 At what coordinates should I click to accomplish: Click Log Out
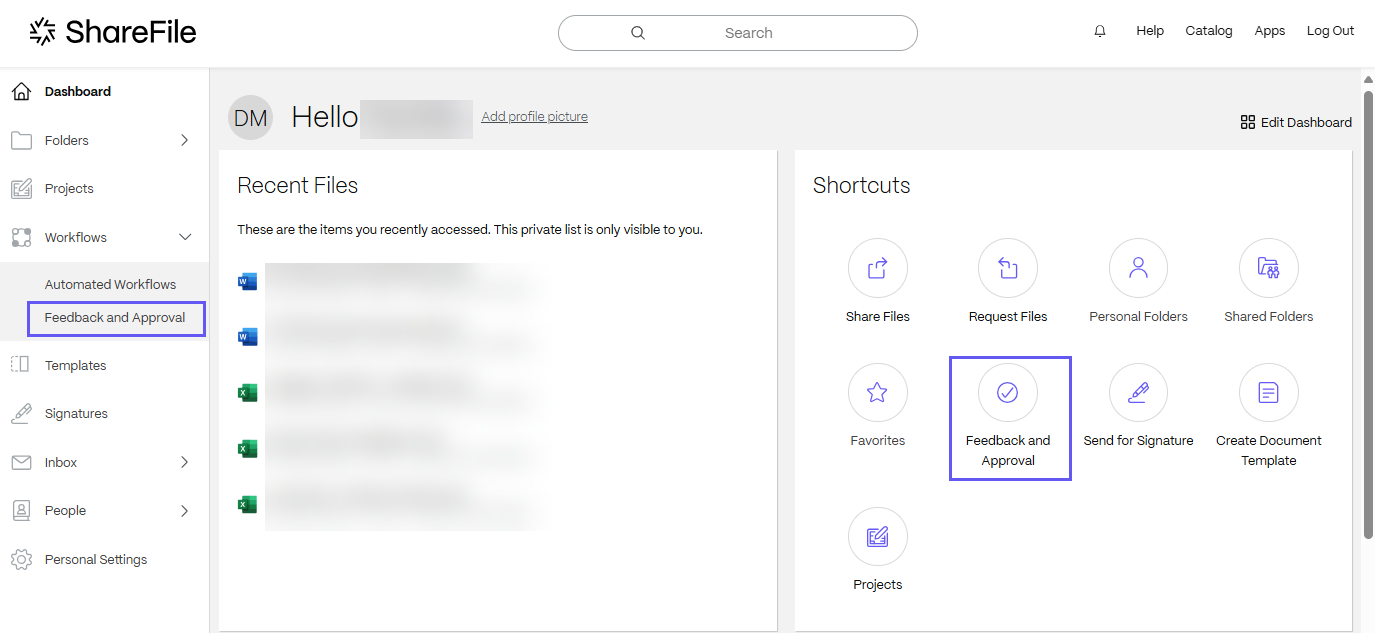tap(1330, 31)
